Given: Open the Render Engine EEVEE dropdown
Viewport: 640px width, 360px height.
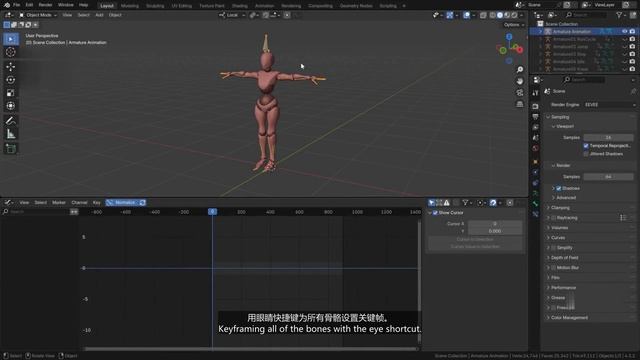Looking at the screenshot, I should click(609, 105).
